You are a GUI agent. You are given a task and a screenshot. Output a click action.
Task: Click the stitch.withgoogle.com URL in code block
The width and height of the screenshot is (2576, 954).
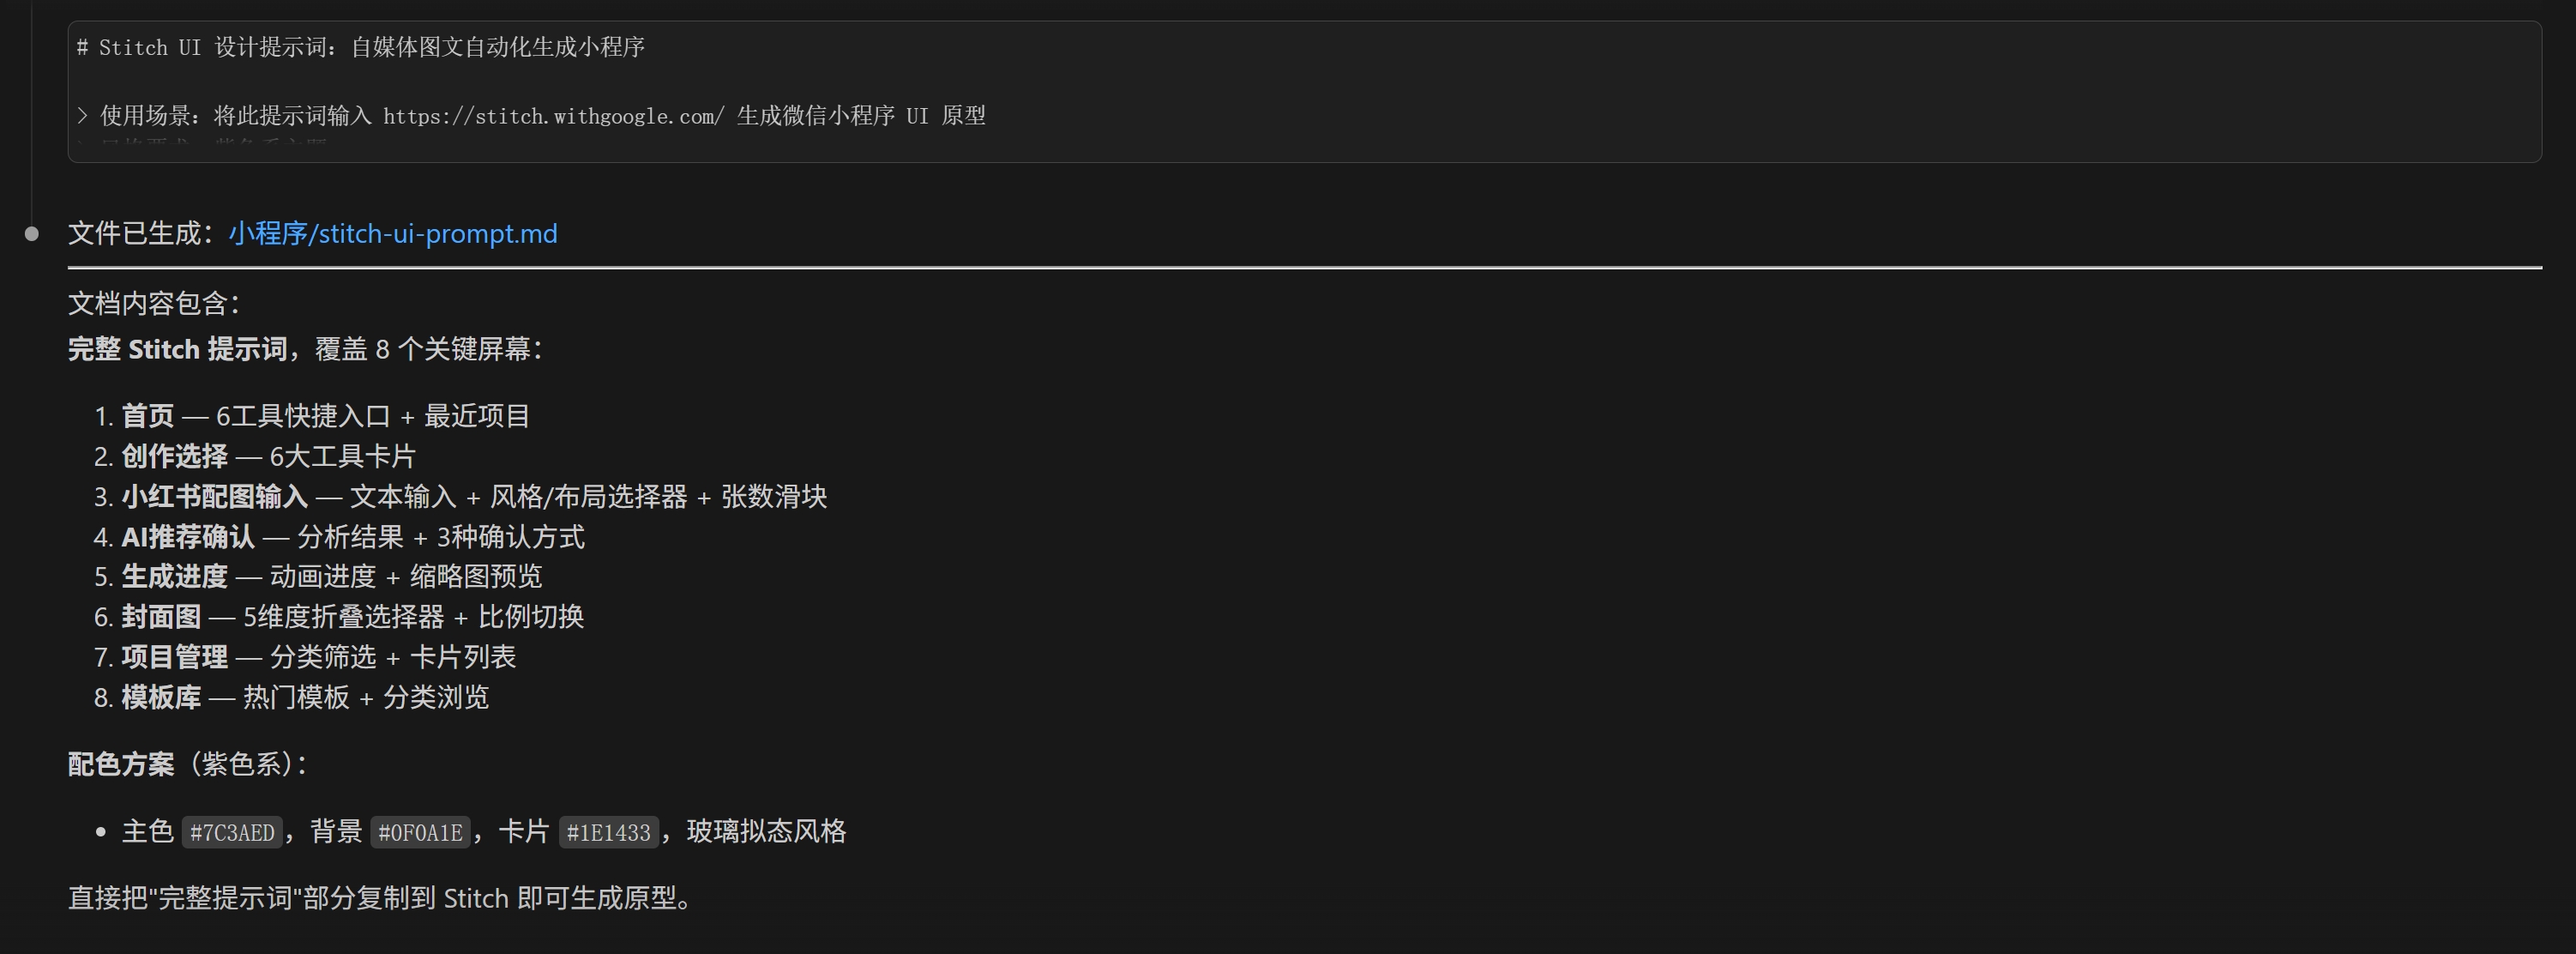(554, 116)
